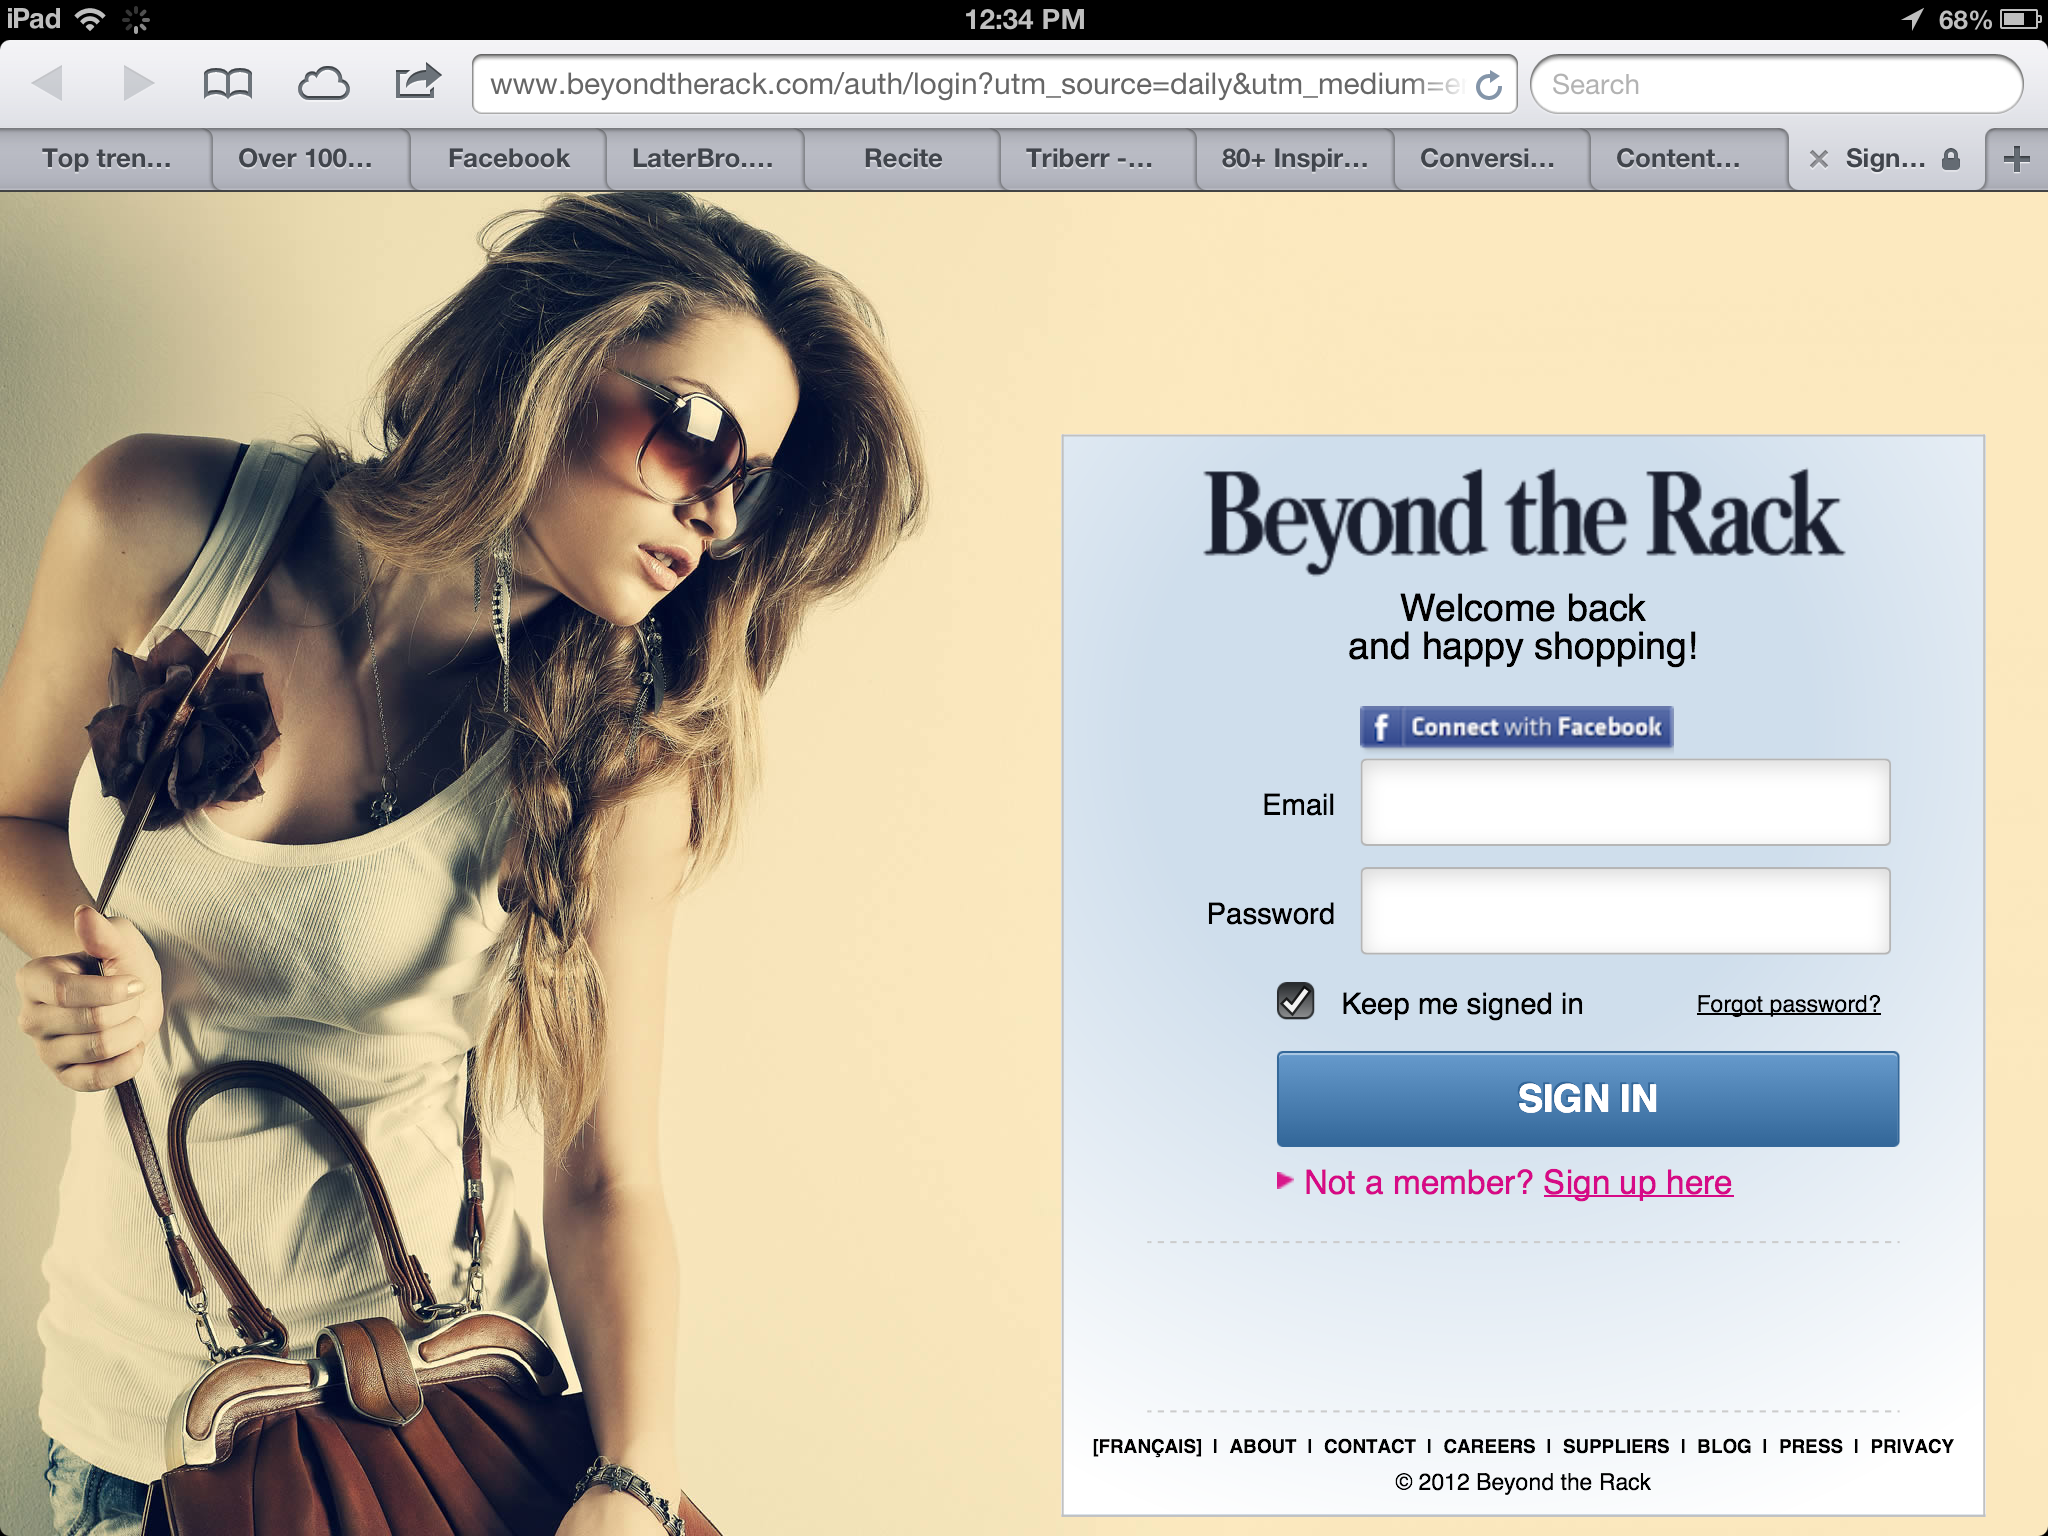
Task: Click the Sign up here link
Action: (1637, 1182)
